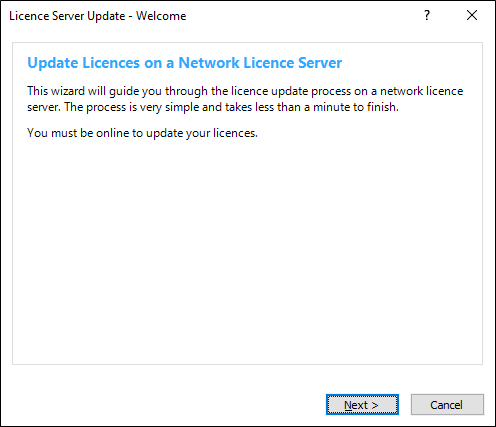Click the 'takes less than a minute' line
The width and height of the screenshot is (496, 427).
click(213, 107)
